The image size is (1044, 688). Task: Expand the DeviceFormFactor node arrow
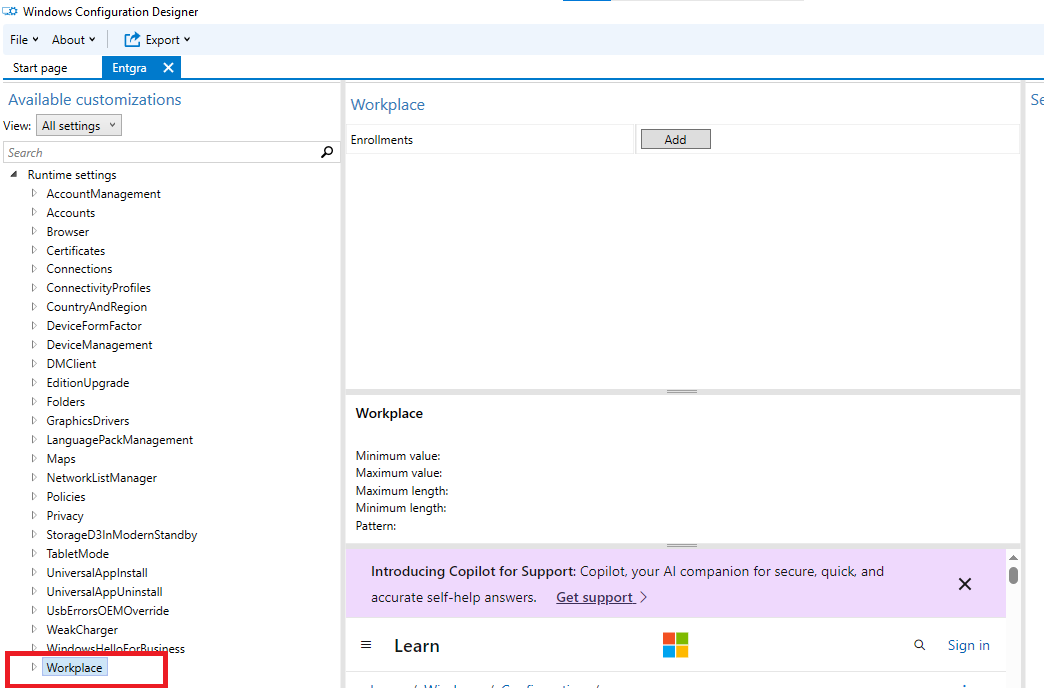tap(34, 325)
